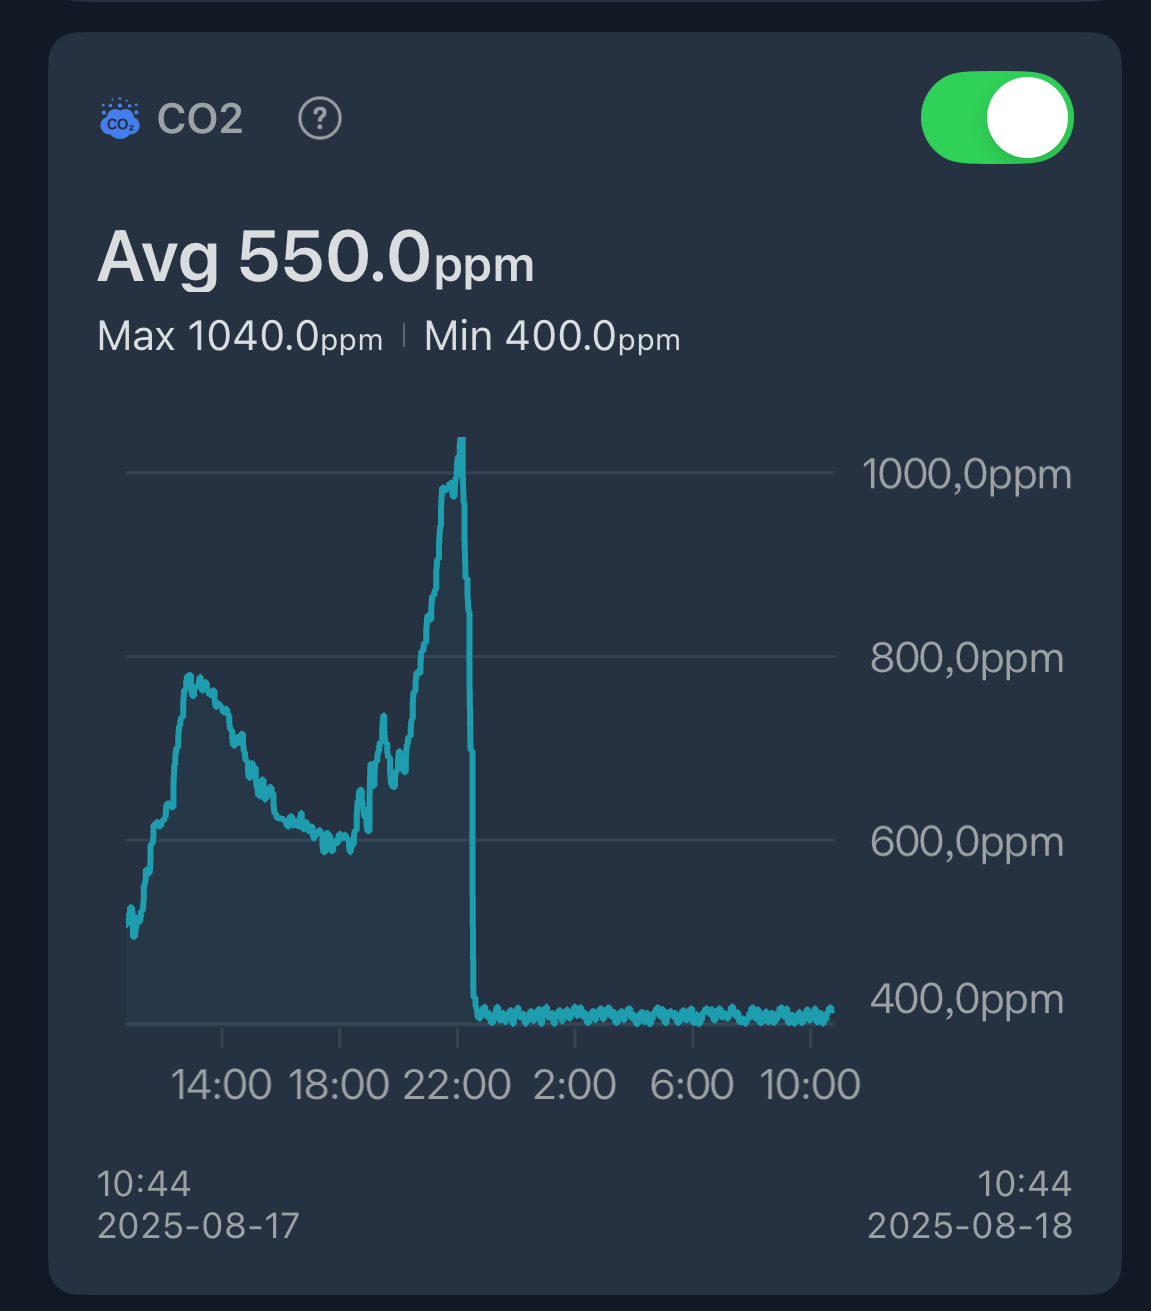The height and width of the screenshot is (1311, 1151).
Task: Select the Min 400.0ppm value
Action: coord(552,337)
